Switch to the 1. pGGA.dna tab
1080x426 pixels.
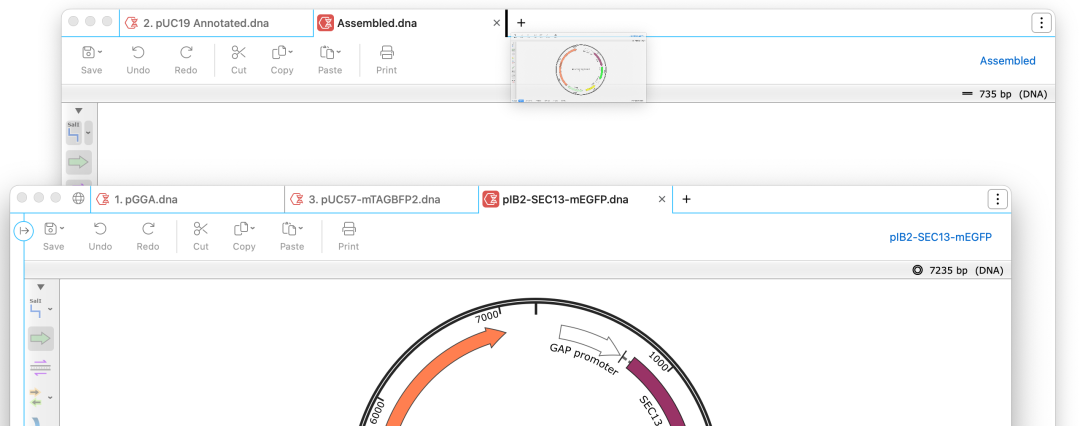pyautogui.click(x=187, y=199)
